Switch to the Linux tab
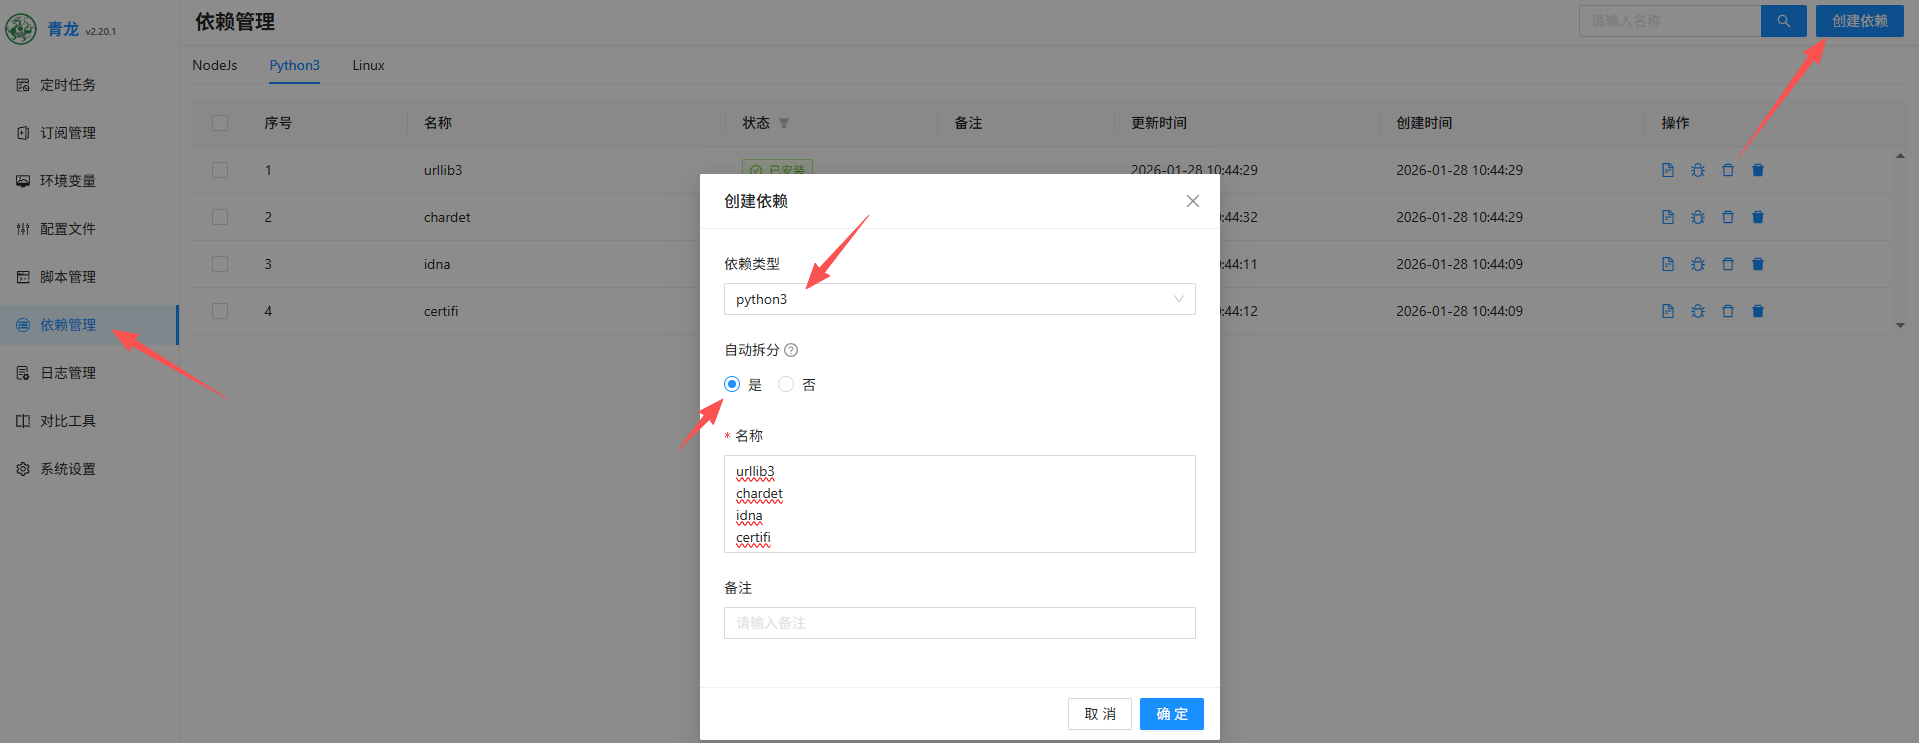This screenshot has width=1919, height=743. pos(368,65)
